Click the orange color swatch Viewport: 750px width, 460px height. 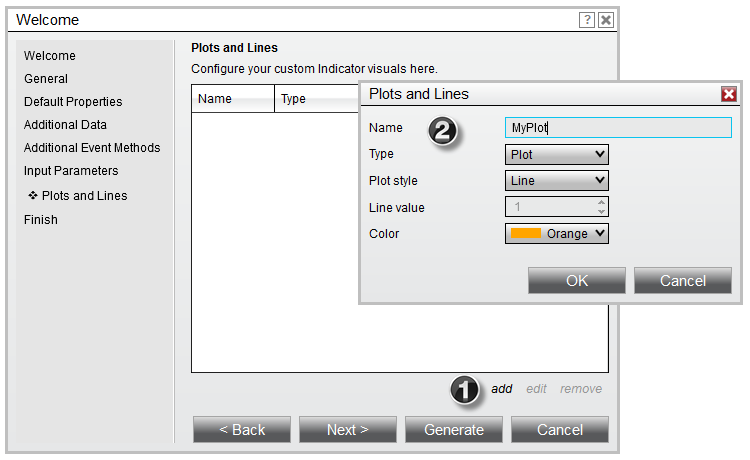coord(526,233)
